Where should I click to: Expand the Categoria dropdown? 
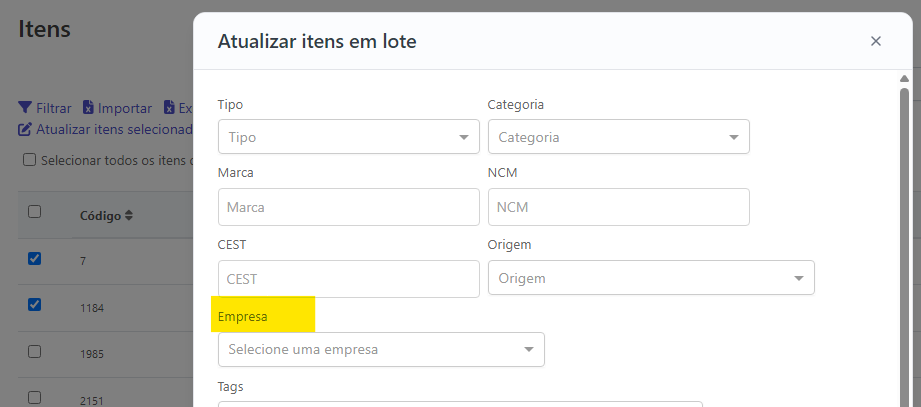(619, 137)
